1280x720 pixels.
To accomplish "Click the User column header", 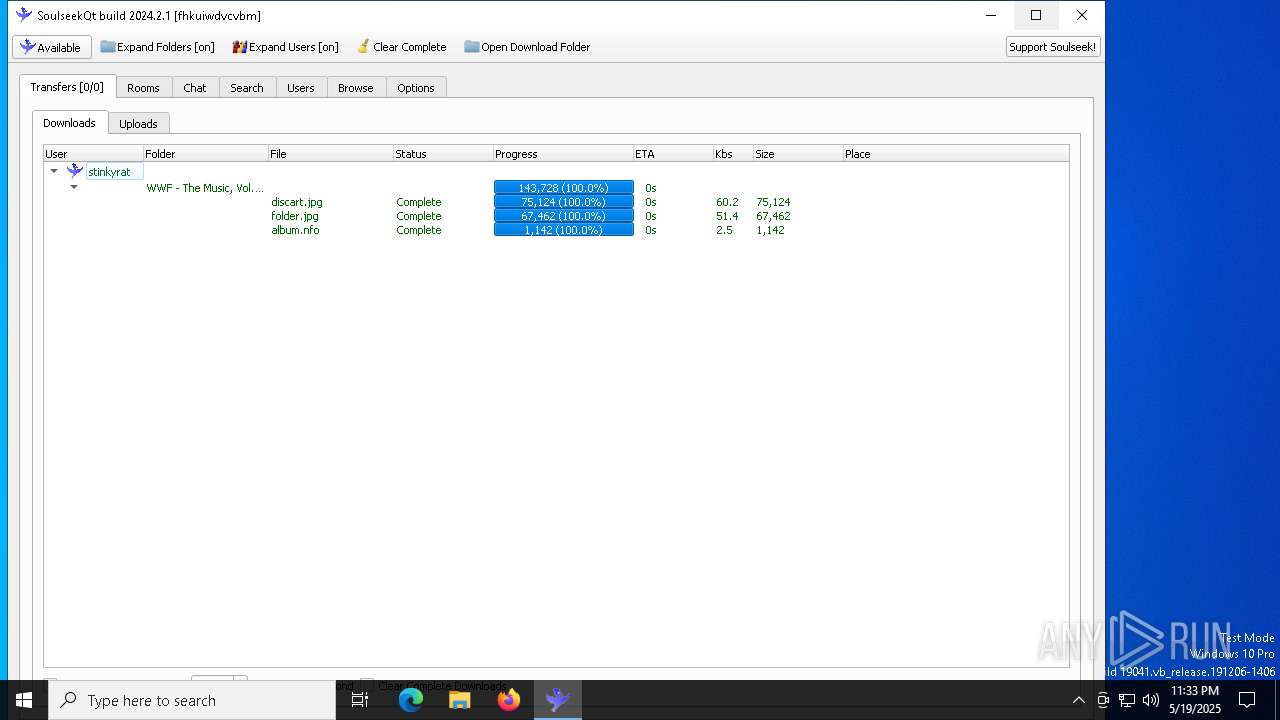I will click(x=93, y=154).
